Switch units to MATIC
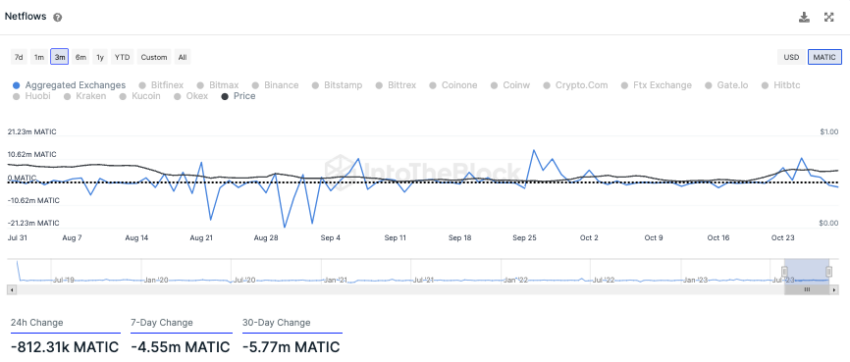850x362 pixels. tap(825, 57)
